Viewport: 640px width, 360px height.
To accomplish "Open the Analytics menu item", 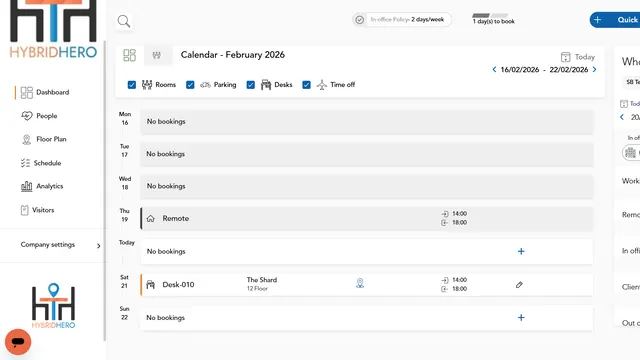I will [50, 186].
